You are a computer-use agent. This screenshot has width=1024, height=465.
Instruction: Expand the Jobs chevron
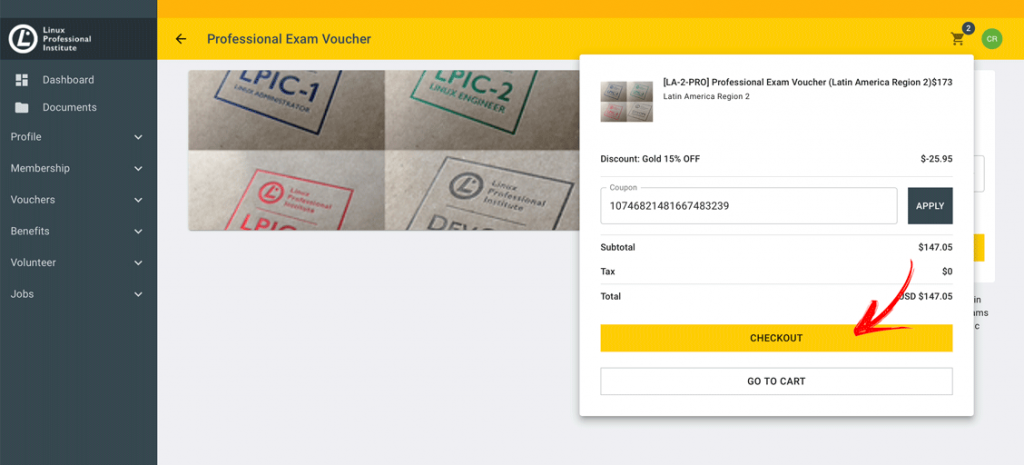pos(138,294)
